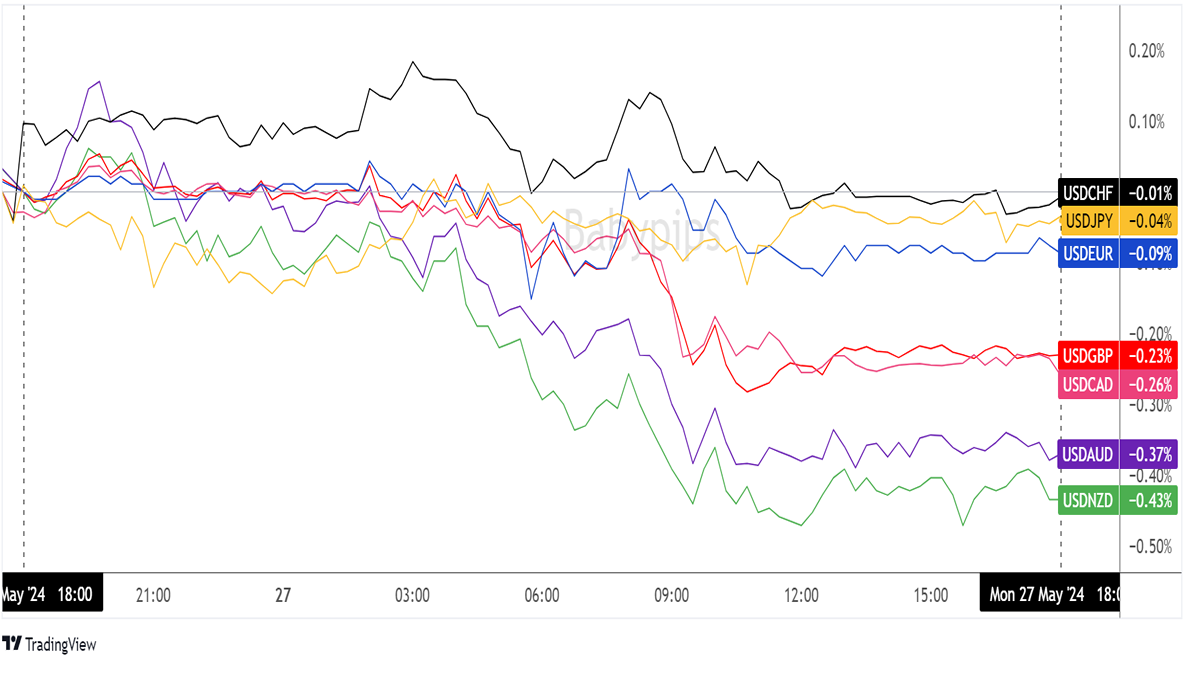
Task: Click the -0.01% value tag for USDCHF
Action: tap(1149, 191)
